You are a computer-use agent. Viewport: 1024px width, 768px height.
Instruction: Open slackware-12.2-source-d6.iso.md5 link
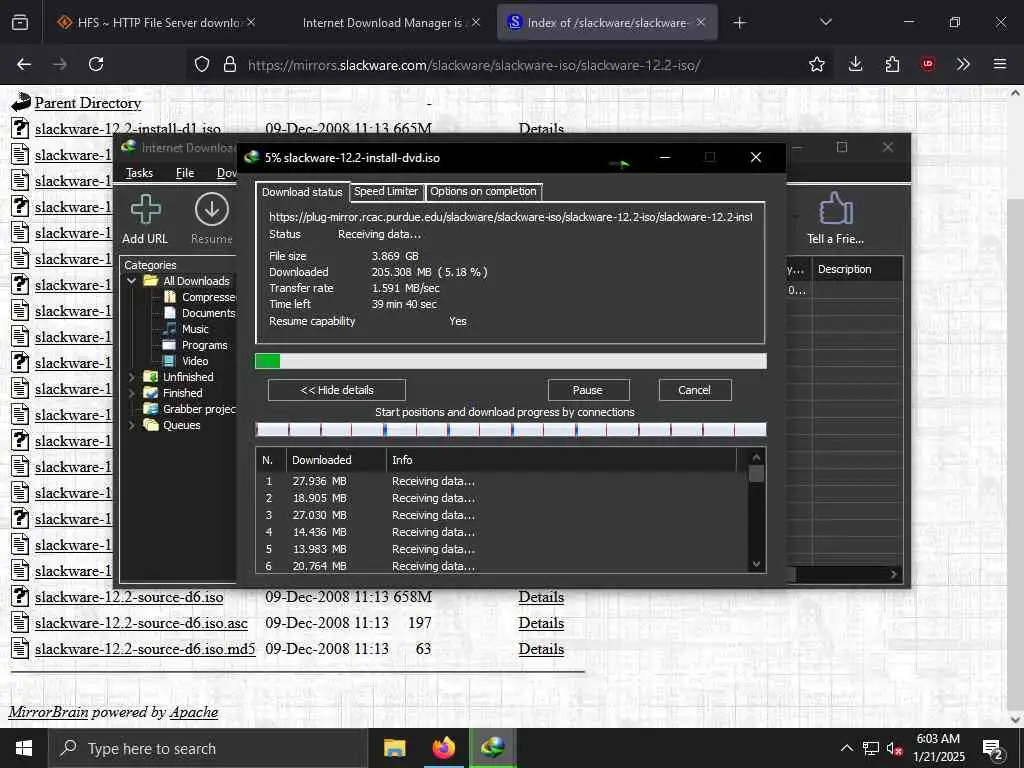click(144, 649)
